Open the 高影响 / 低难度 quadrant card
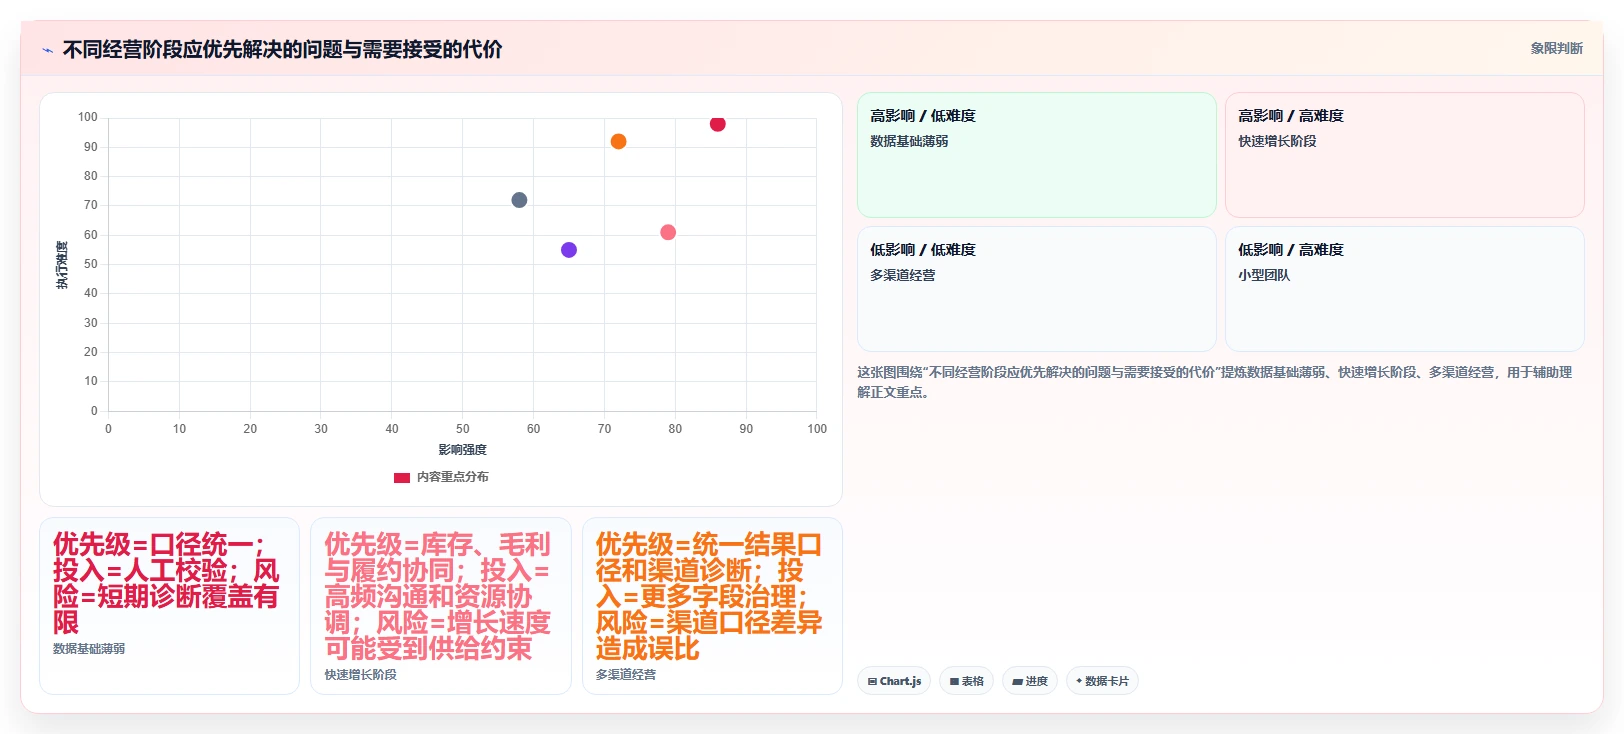1624x734 pixels. [1036, 155]
